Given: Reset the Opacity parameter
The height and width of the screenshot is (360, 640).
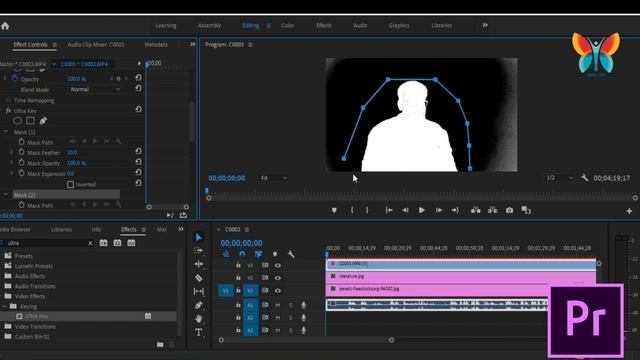Looking at the screenshot, I should click(x=138, y=78).
